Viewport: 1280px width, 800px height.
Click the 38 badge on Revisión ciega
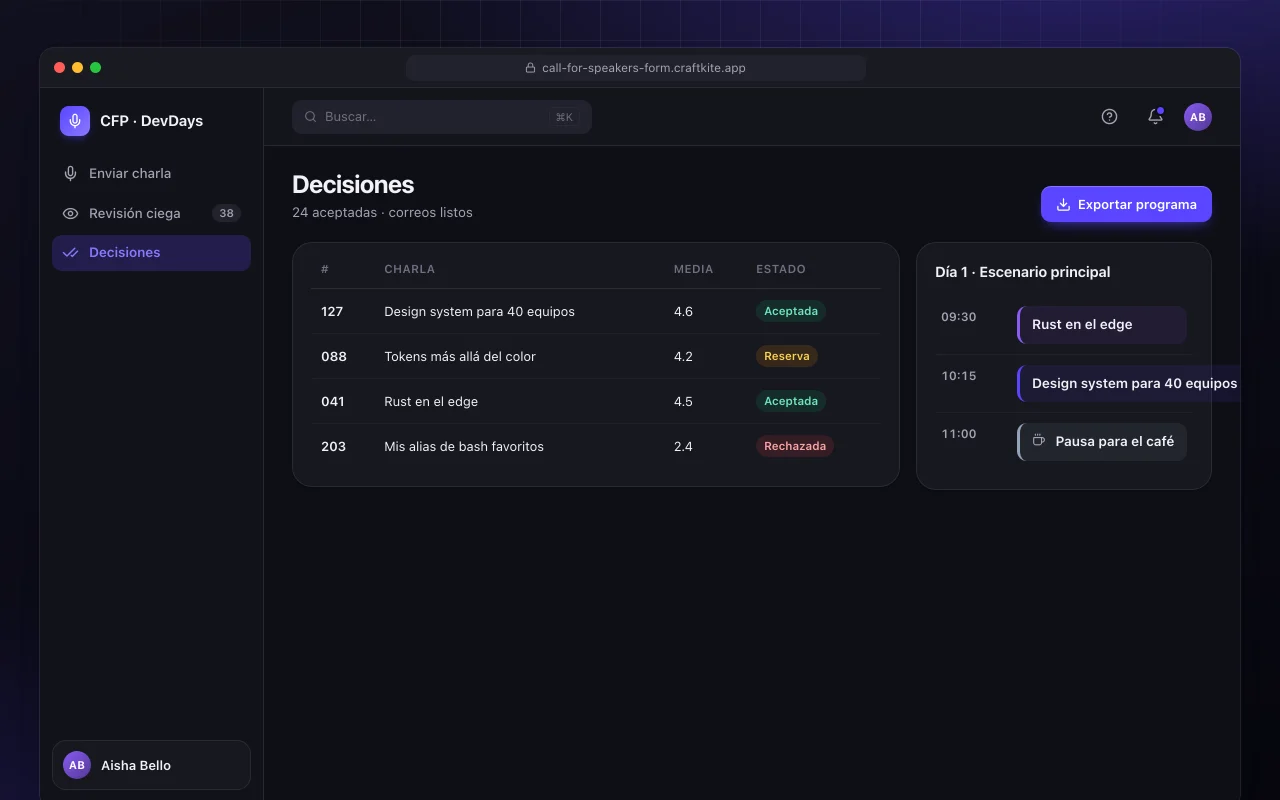click(227, 213)
